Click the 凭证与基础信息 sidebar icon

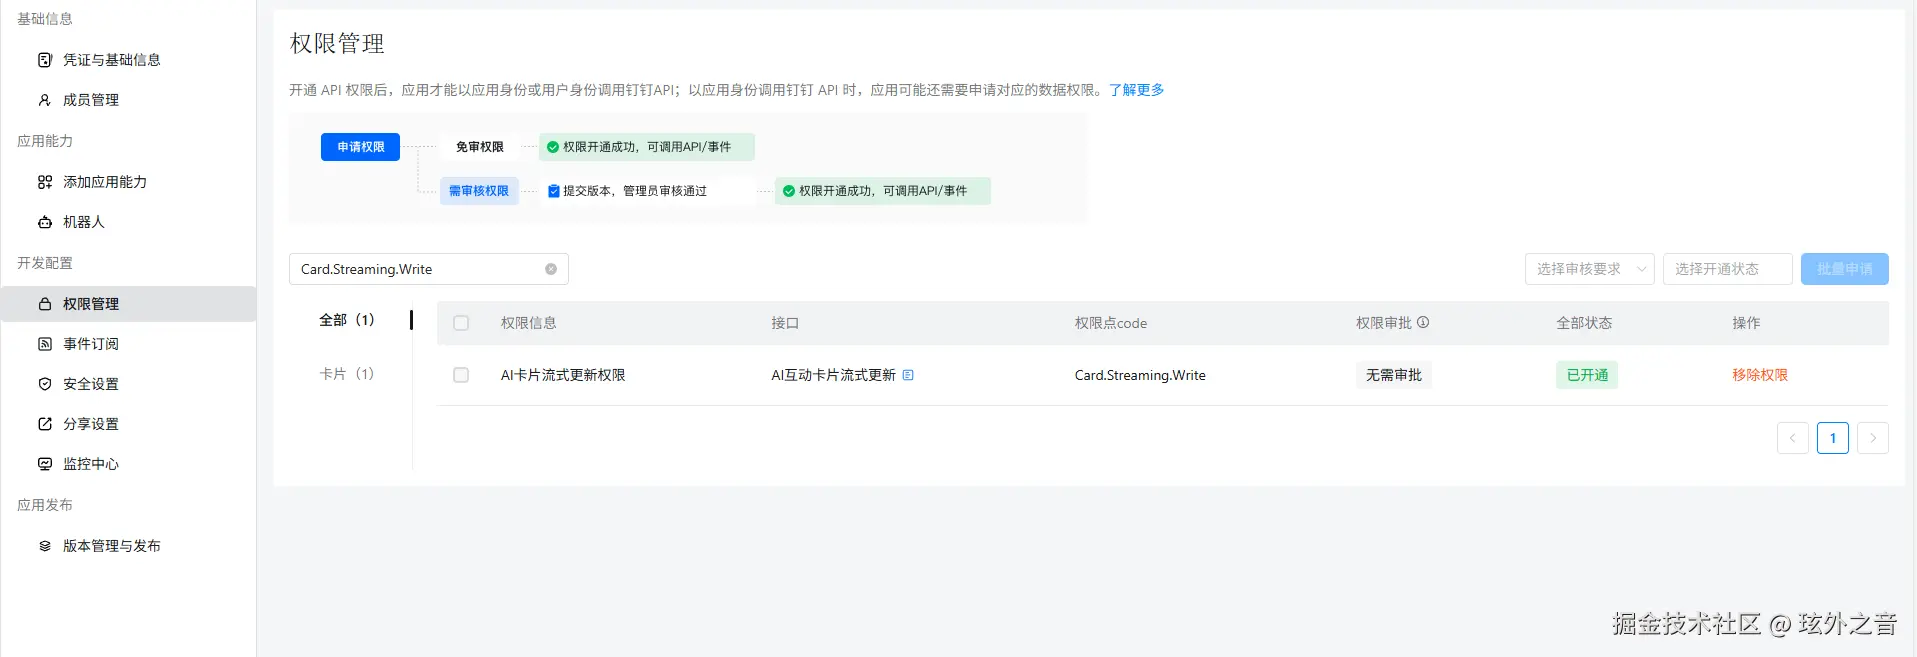pyautogui.click(x=44, y=60)
